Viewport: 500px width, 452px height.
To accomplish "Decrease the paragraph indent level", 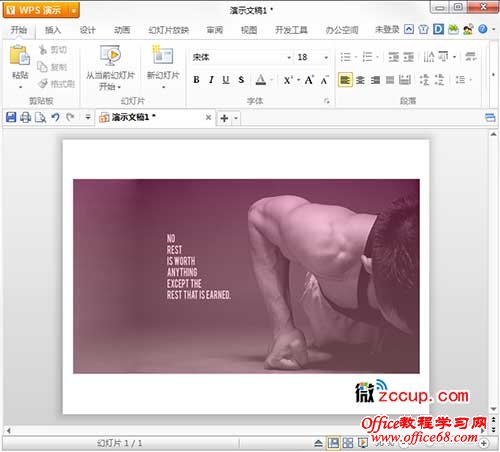I will (x=393, y=57).
